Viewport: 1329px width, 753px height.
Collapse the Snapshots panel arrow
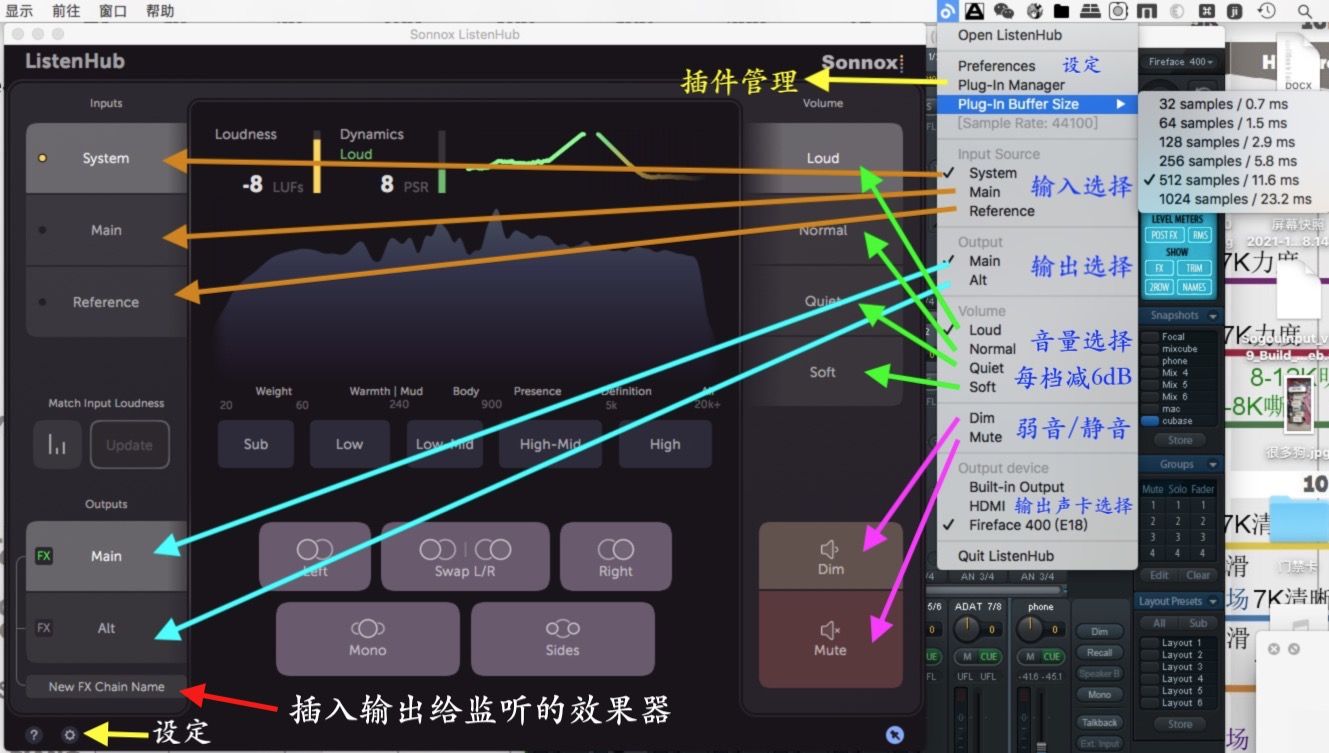tap(1213, 316)
